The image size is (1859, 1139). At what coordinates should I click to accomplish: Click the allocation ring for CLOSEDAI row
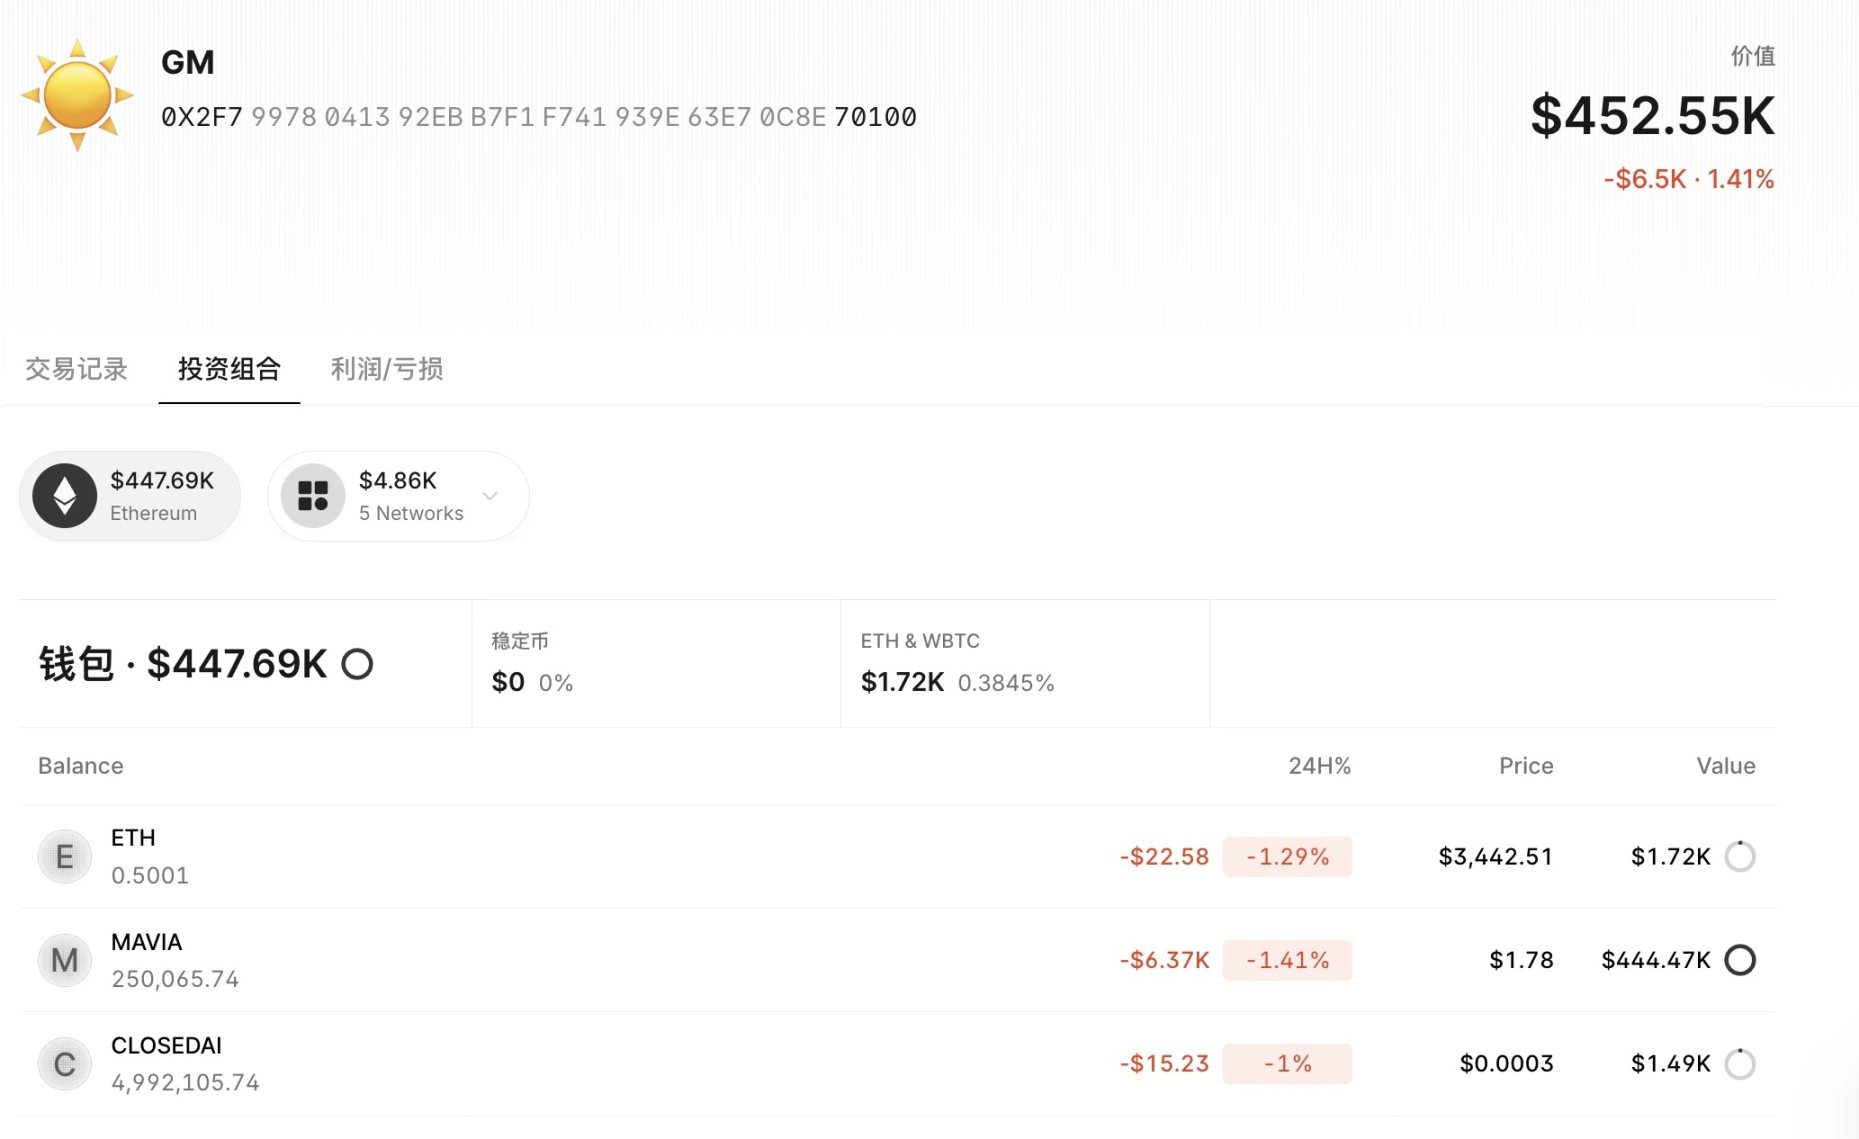pos(1740,1064)
